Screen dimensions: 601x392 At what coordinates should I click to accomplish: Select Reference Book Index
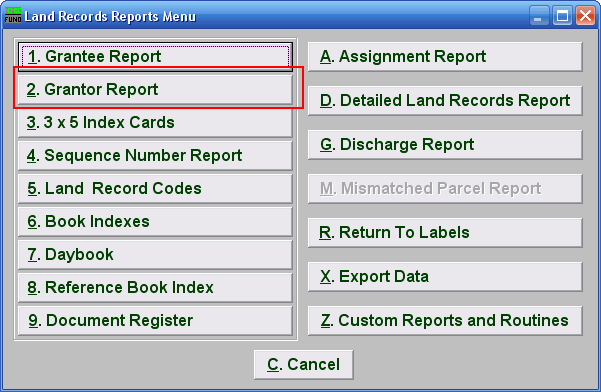155,287
